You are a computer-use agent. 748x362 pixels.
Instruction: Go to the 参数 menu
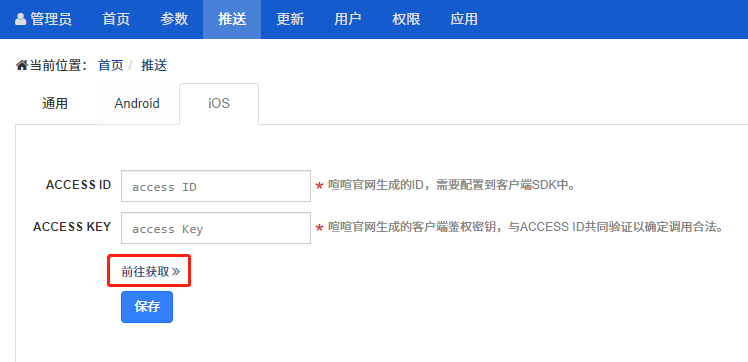174,19
